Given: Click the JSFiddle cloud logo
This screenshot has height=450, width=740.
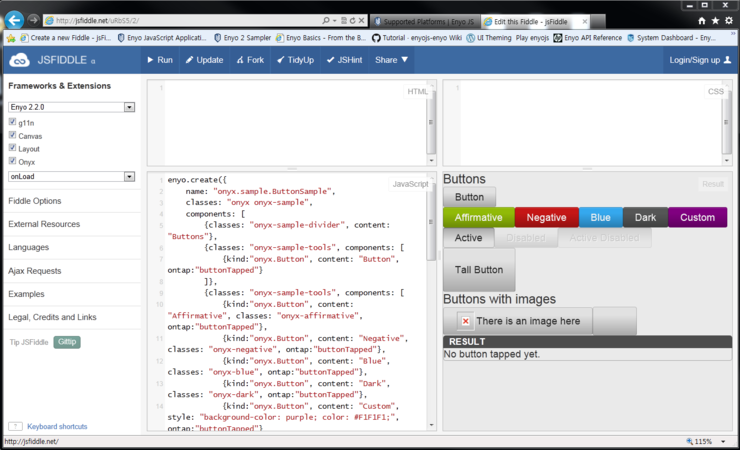Looking at the screenshot, I should (19, 60).
